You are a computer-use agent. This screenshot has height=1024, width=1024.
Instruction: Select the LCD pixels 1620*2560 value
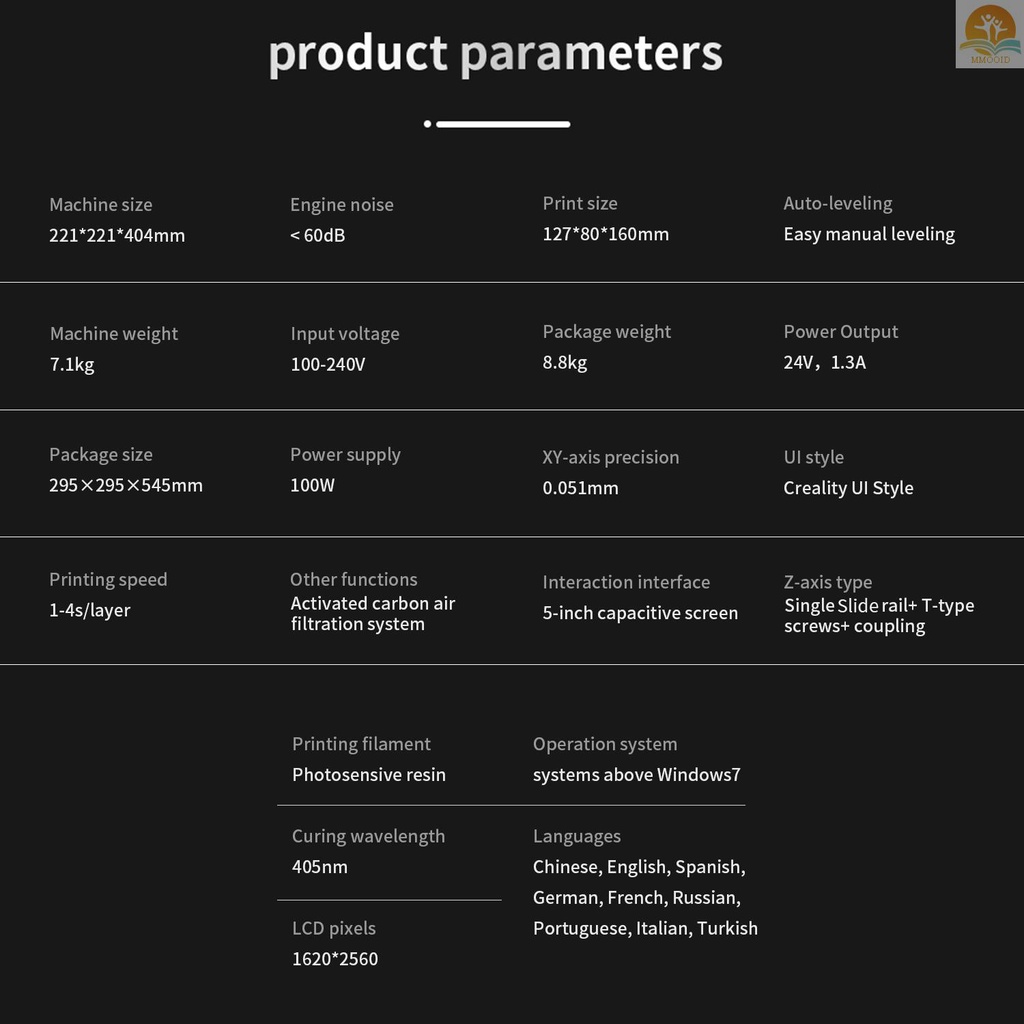point(335,959)
